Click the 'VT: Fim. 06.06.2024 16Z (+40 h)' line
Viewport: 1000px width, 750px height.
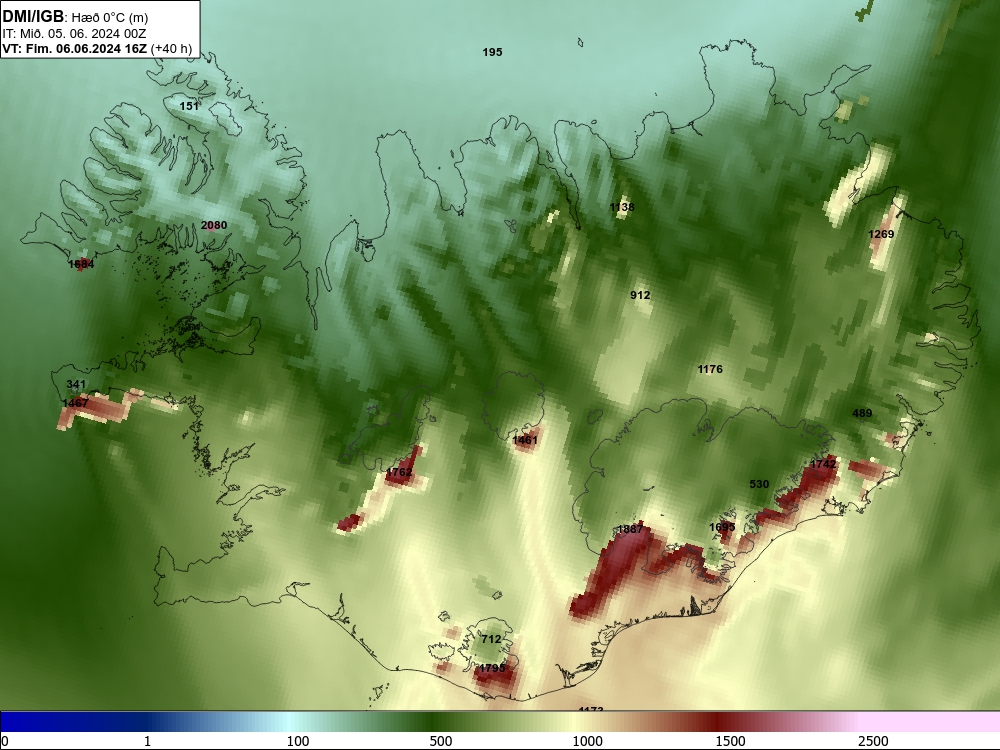pos(97,48)
